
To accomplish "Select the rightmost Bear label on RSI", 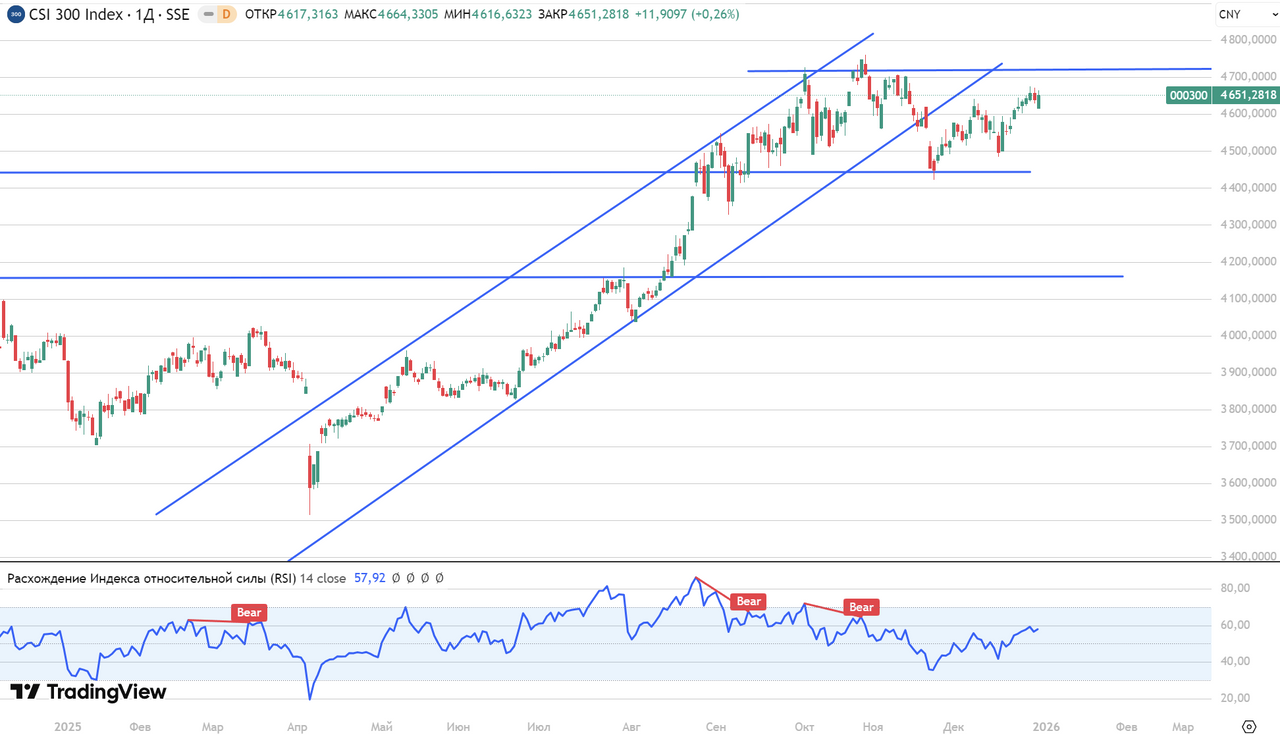I will [861, 606].
